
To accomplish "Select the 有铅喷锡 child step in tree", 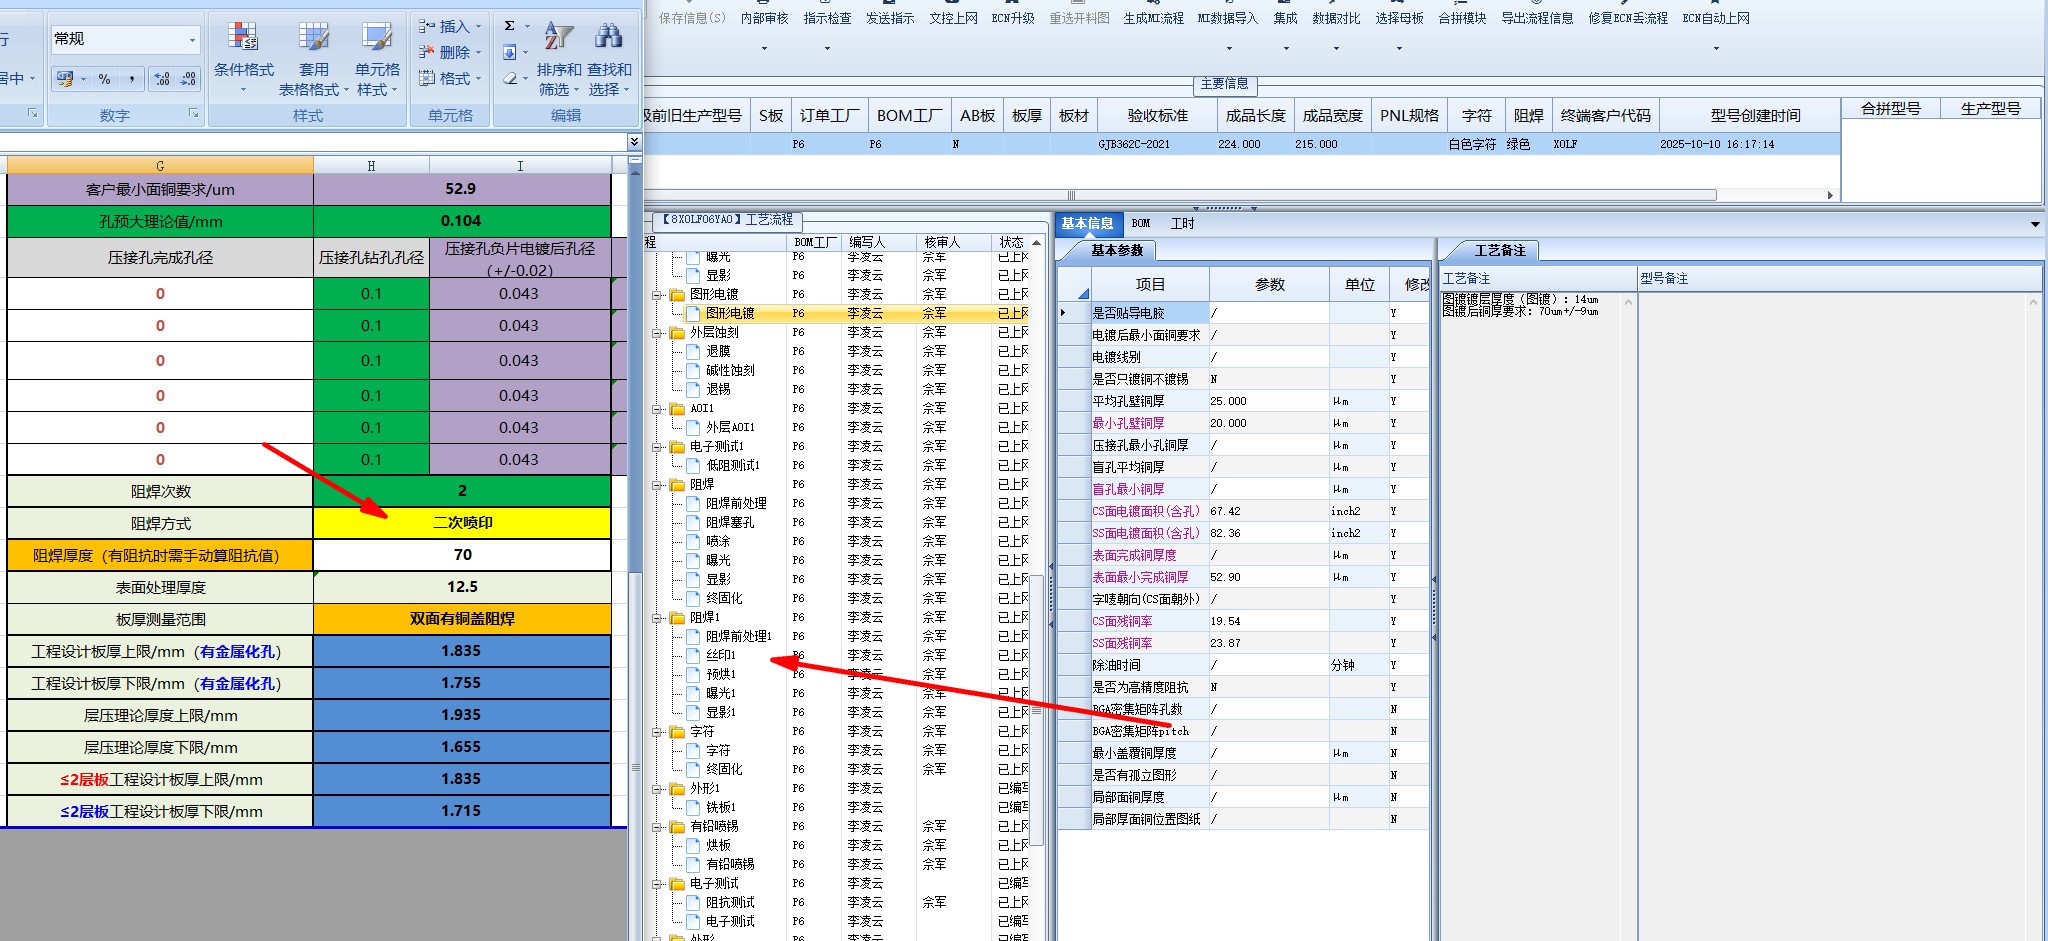I will click(730, 864).
